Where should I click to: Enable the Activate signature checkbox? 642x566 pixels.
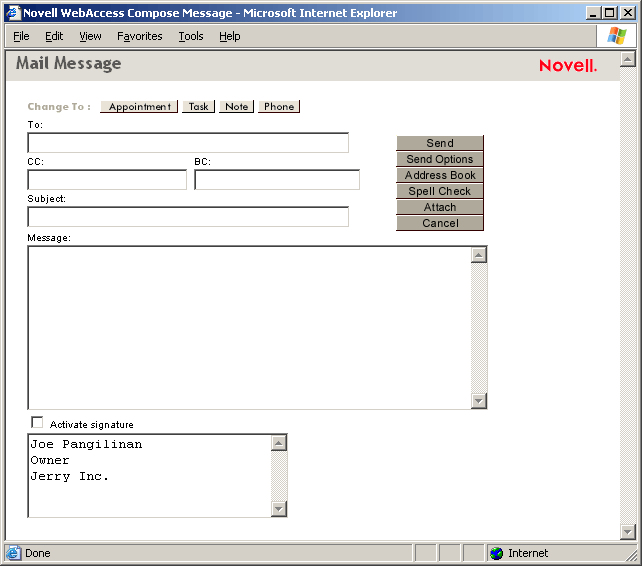[x=37, y=422]
